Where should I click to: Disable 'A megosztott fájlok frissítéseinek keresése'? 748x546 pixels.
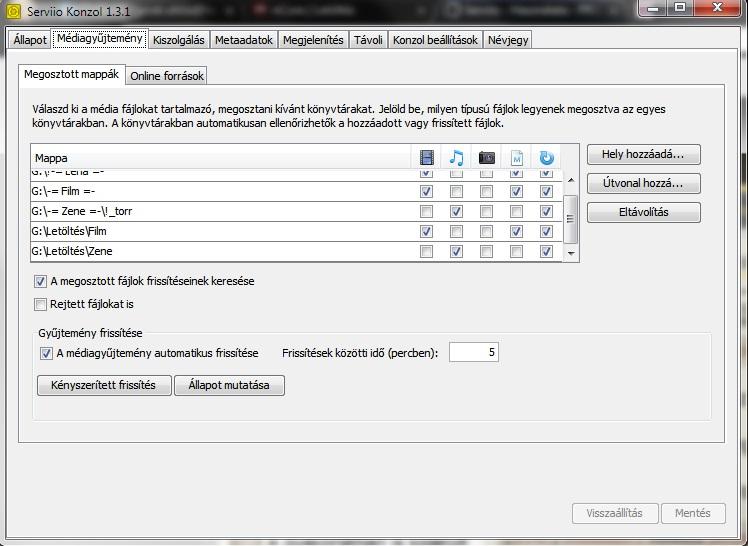coord(41,281)
